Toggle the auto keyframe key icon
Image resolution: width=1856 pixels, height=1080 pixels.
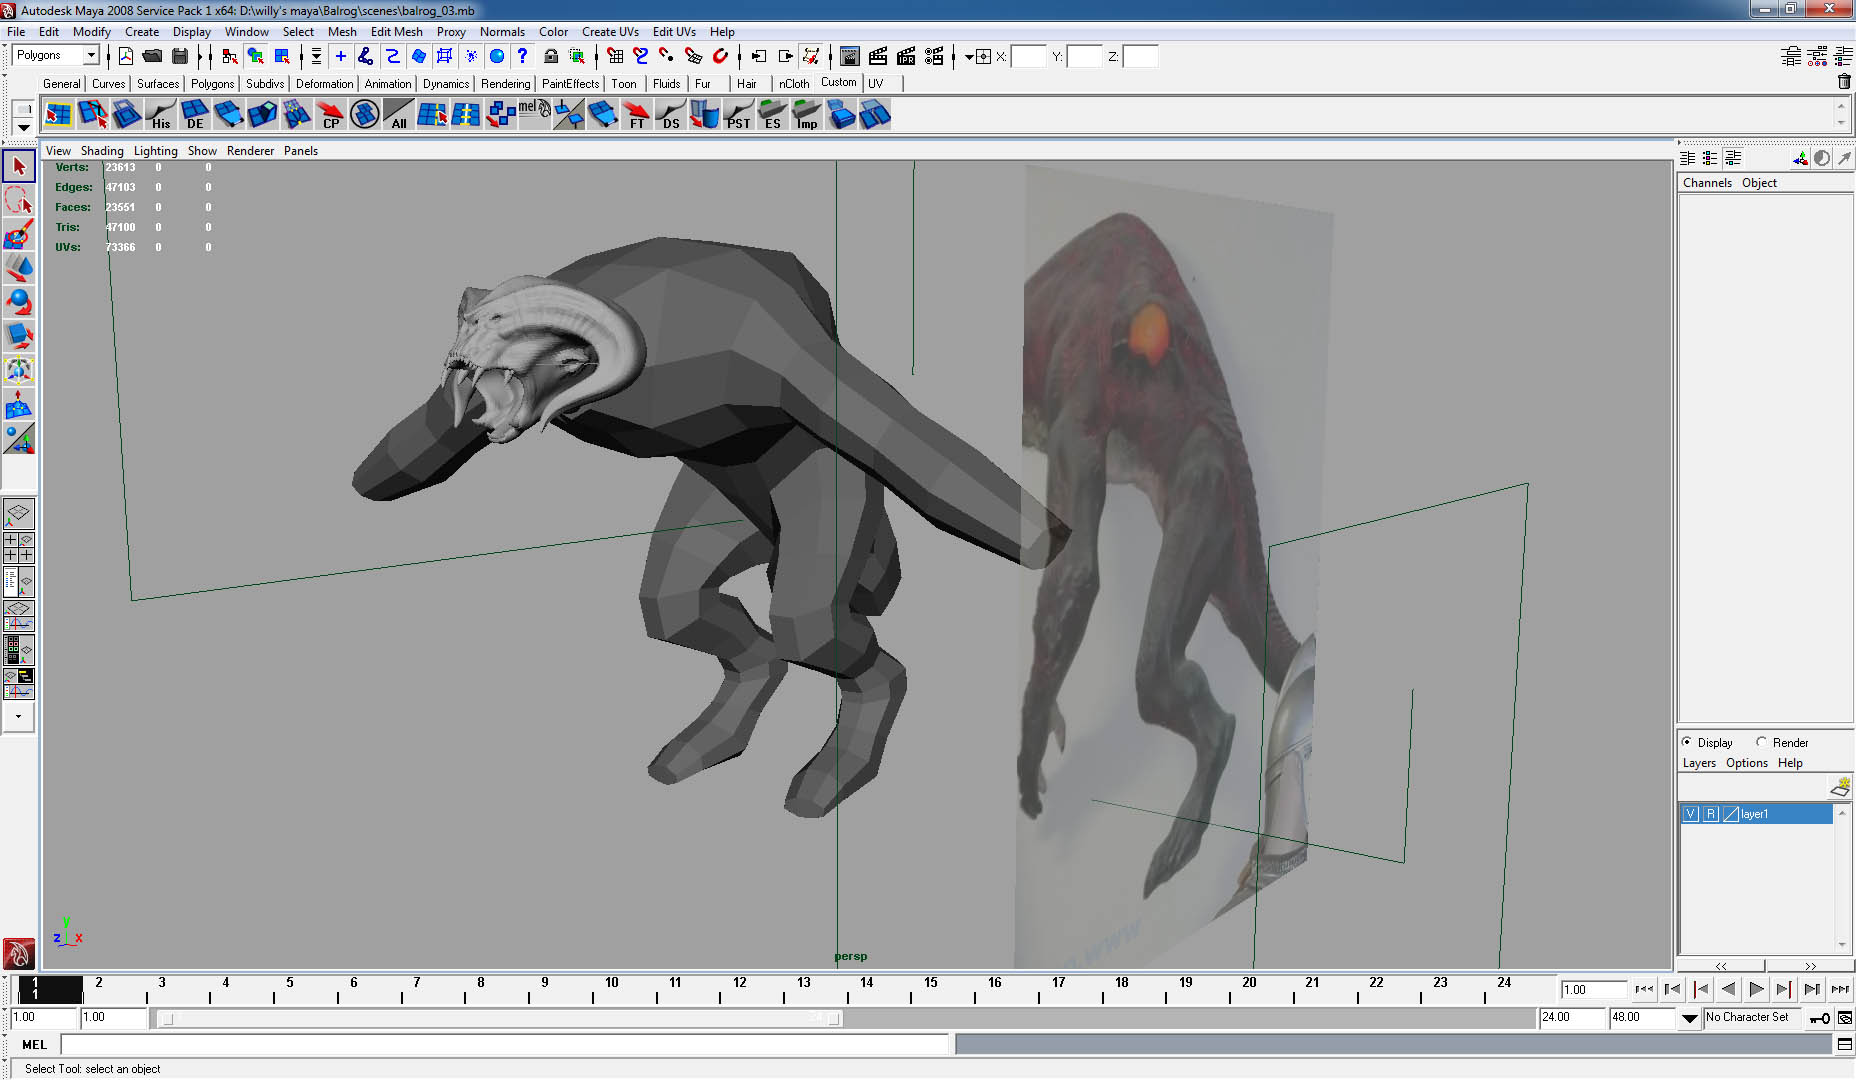click(x=1820, y=1018)
